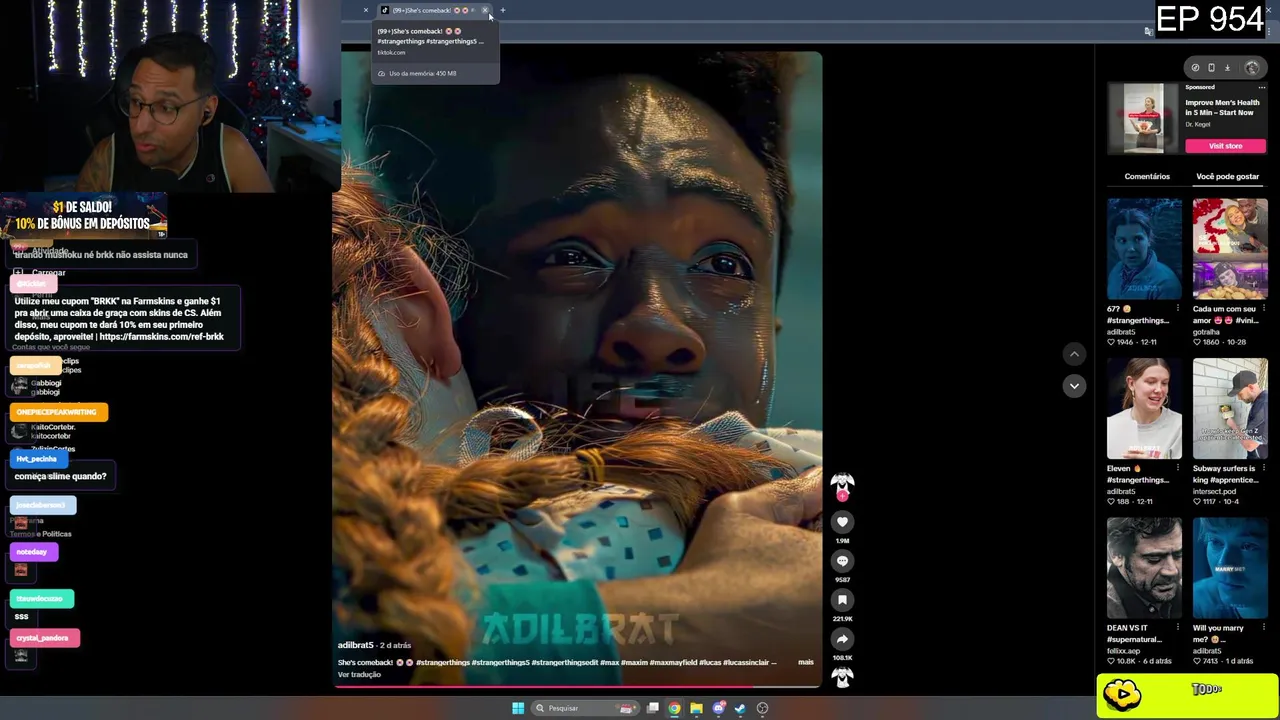Click the #strangerthings5 hashtag
The height and width of the screenshot is (720, 1280).
[x=499, y=662]
